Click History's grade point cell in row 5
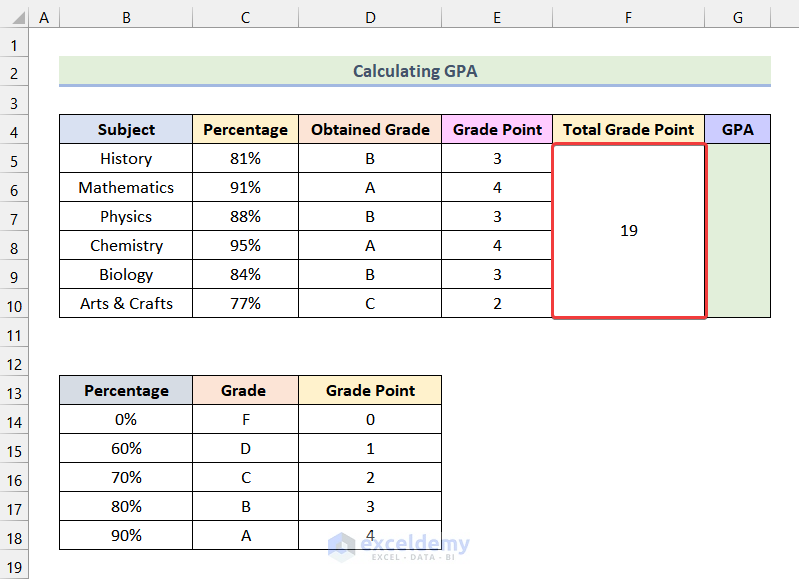Viewport: 799px width, 579px height. tap(497, 159)
